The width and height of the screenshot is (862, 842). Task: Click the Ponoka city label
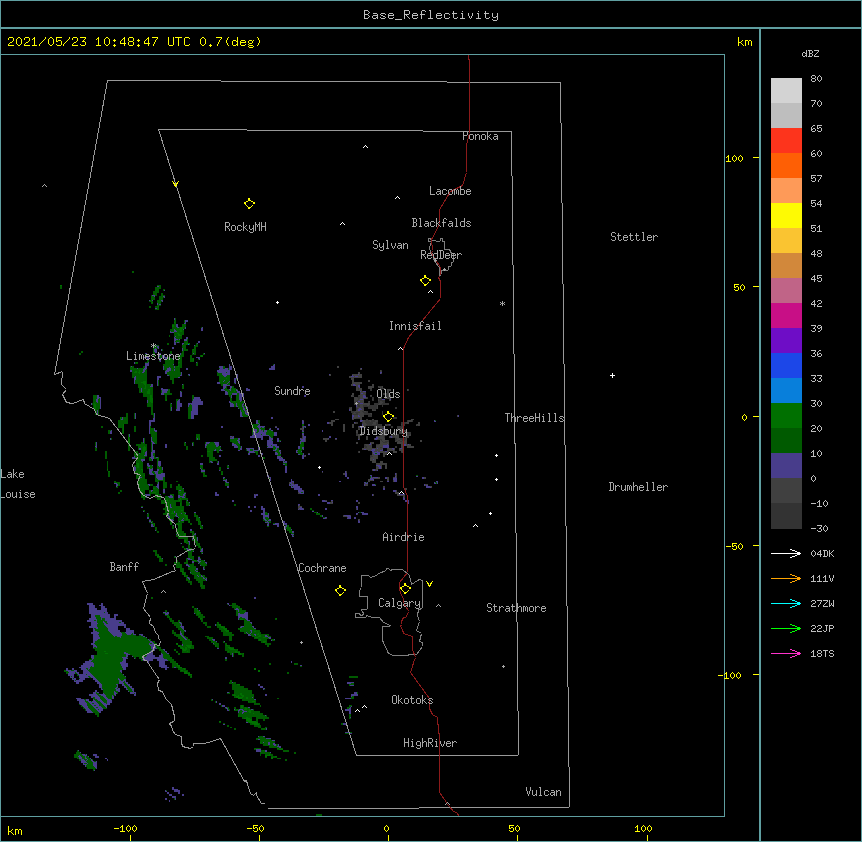coord(480,136)
